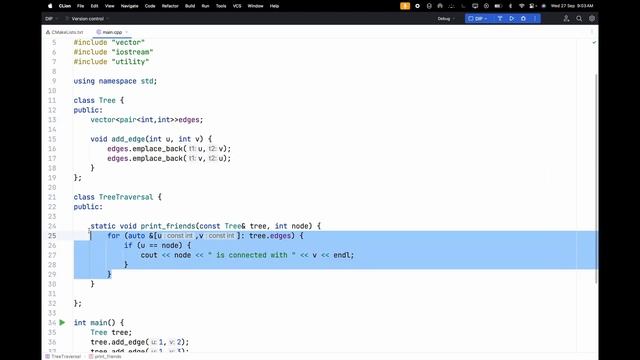Close the main.cpp tab
The height and width of the screenshot is (360, 640).
click(x=127, y=32)
